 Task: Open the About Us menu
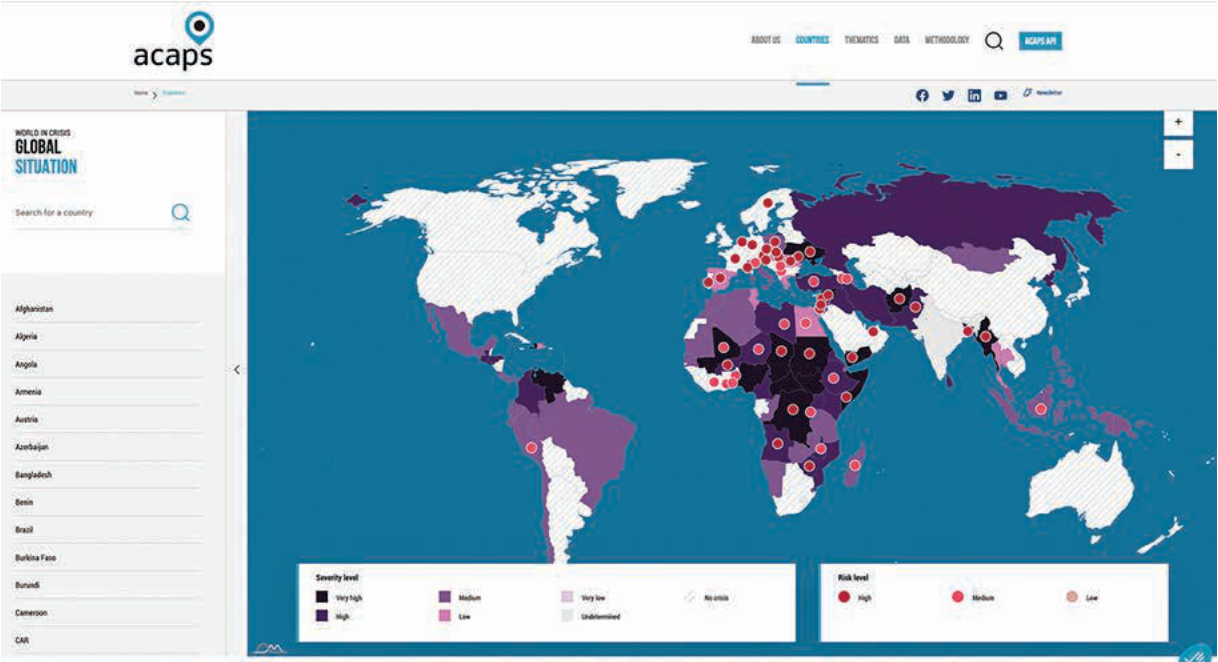pos(765,40)
